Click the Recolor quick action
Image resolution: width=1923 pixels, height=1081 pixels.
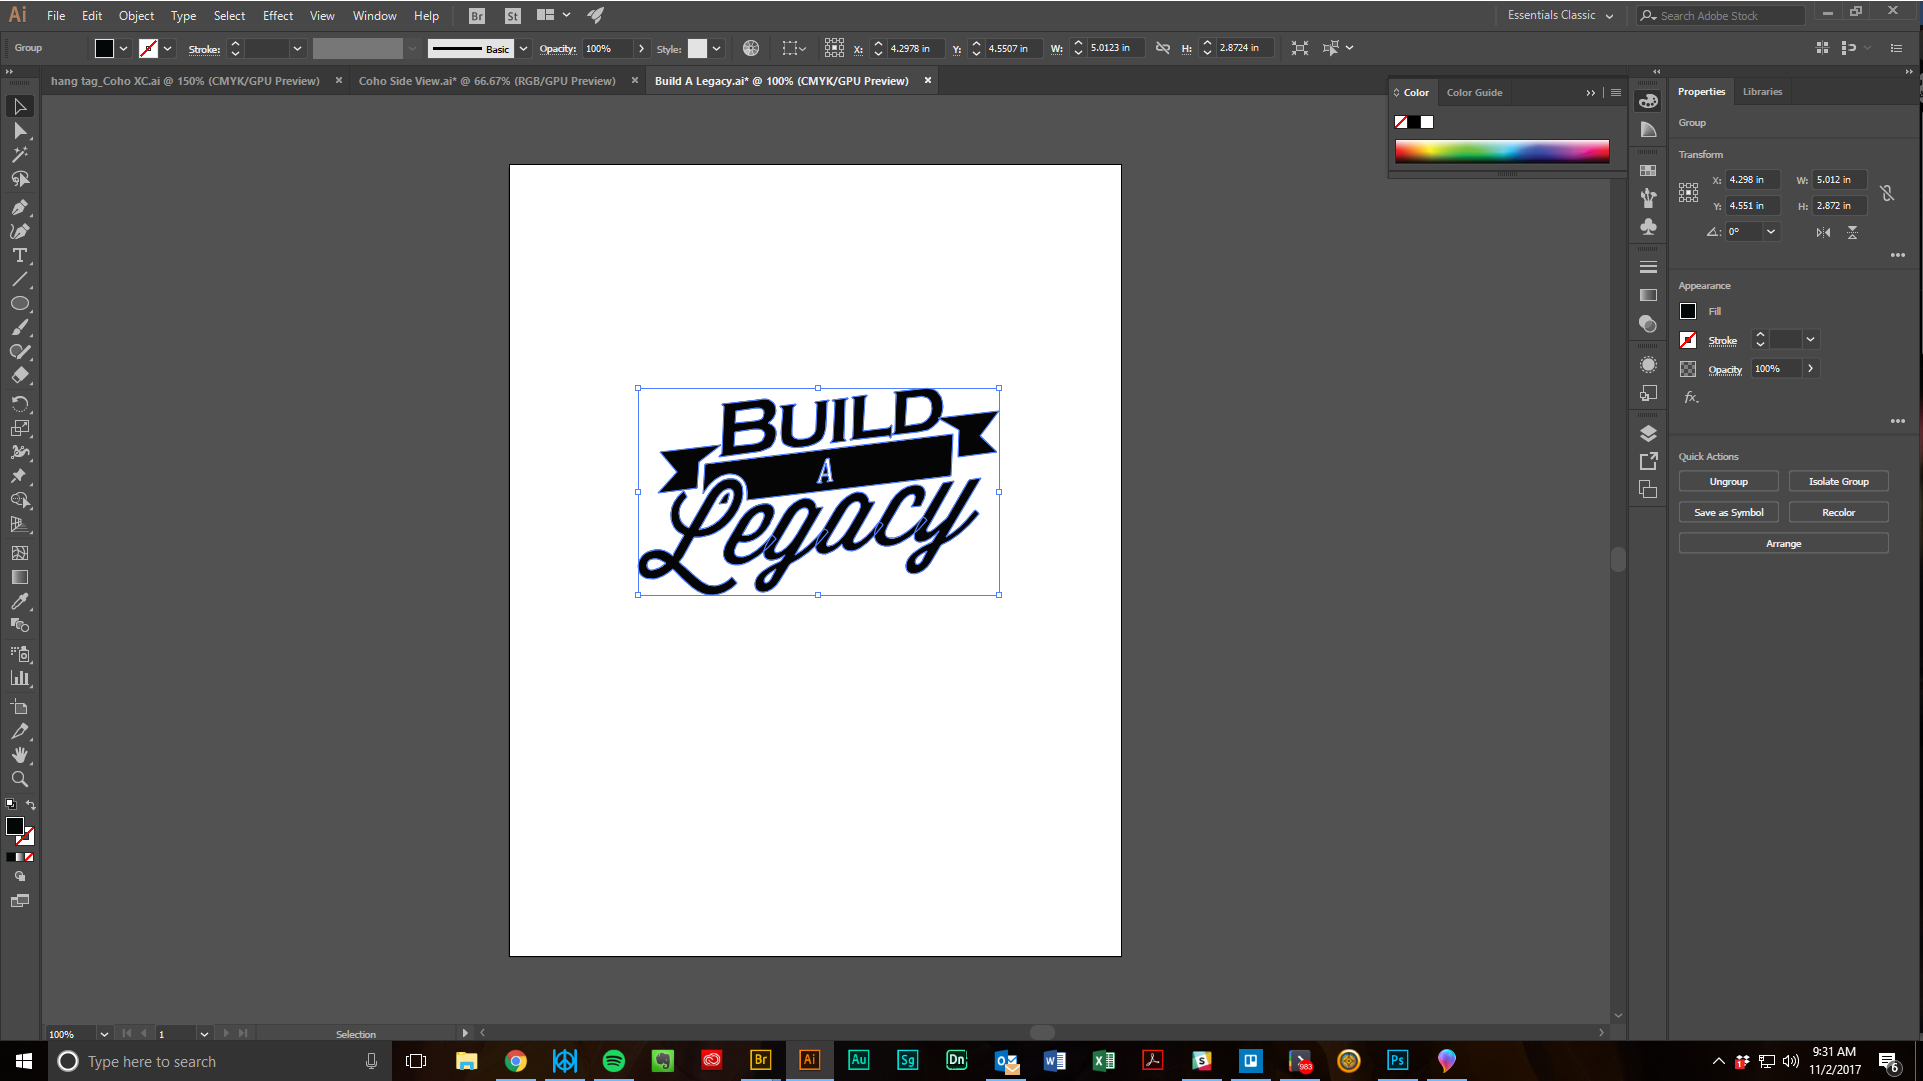pos(1838,511)
